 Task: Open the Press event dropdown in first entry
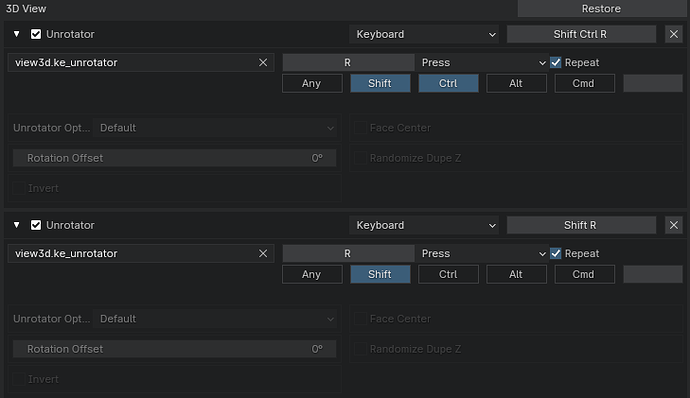pyautogui.click(x=482, y=63)
